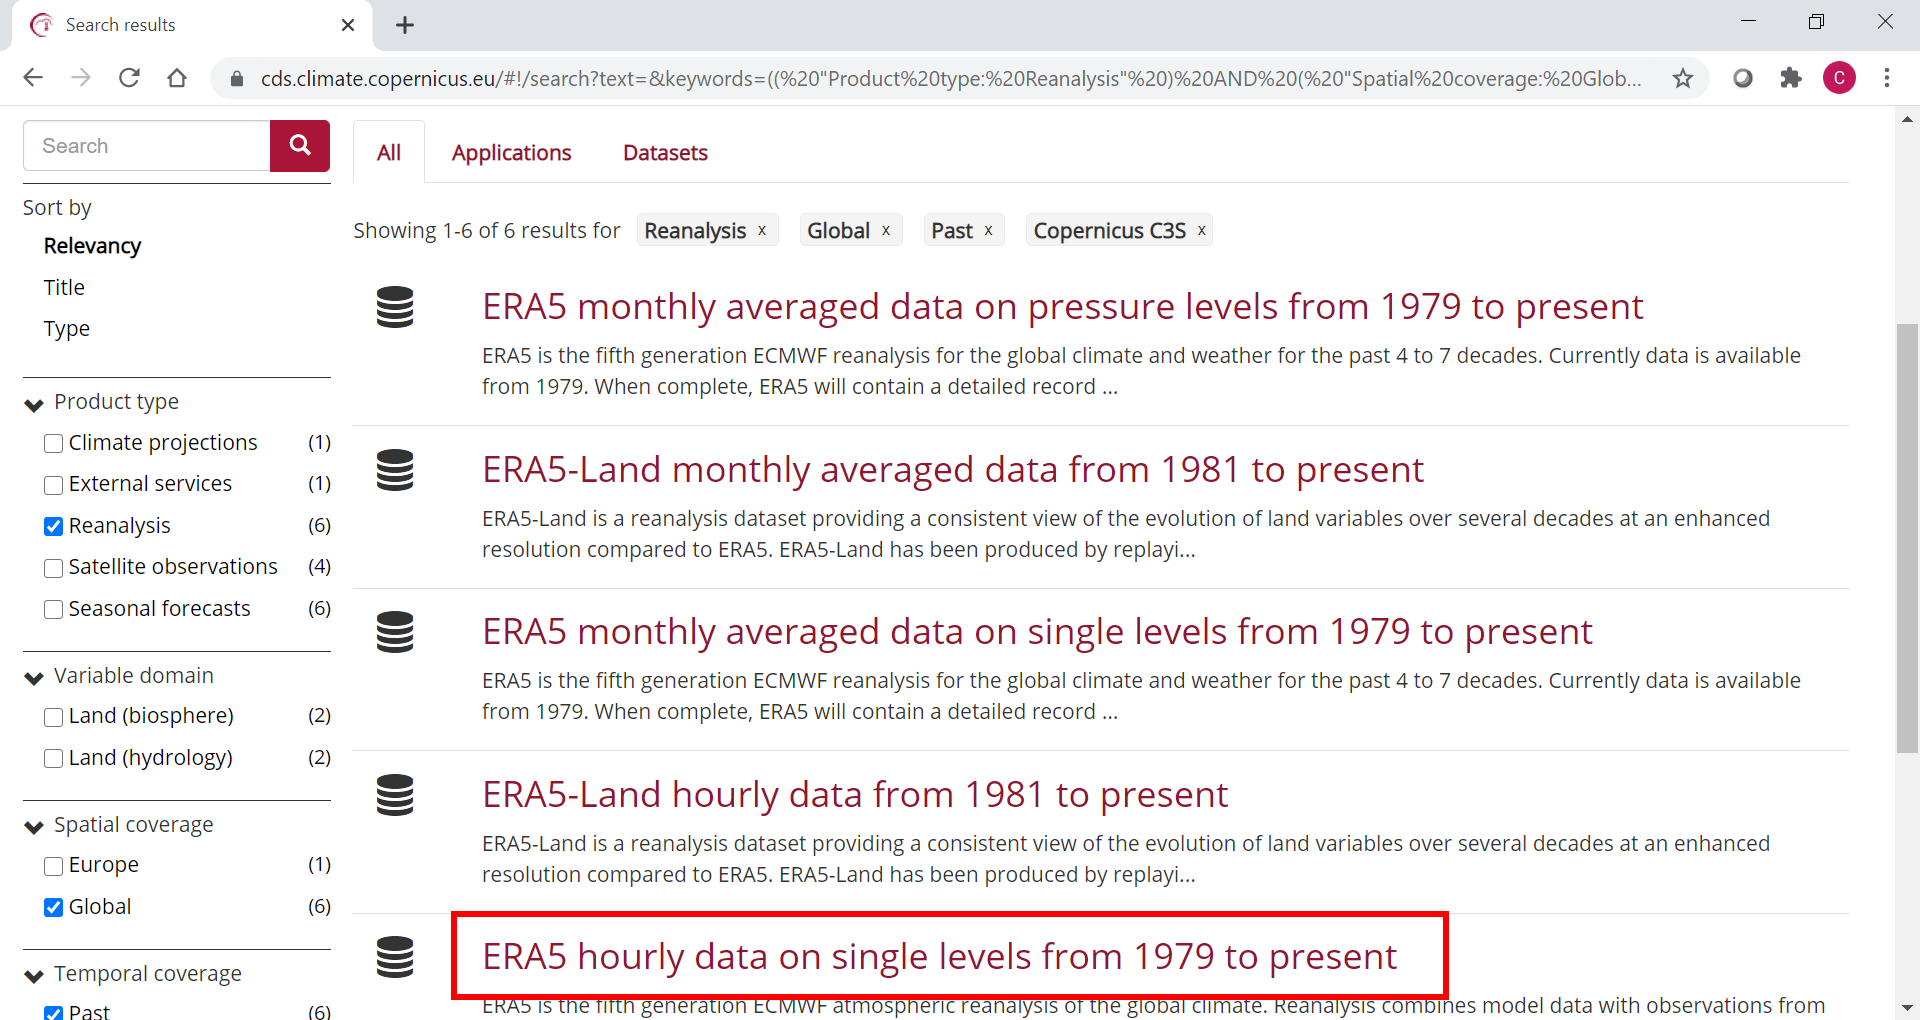Sort results by Relevancy
The image size is (1920, 1020).
click(x=92, y=246)
